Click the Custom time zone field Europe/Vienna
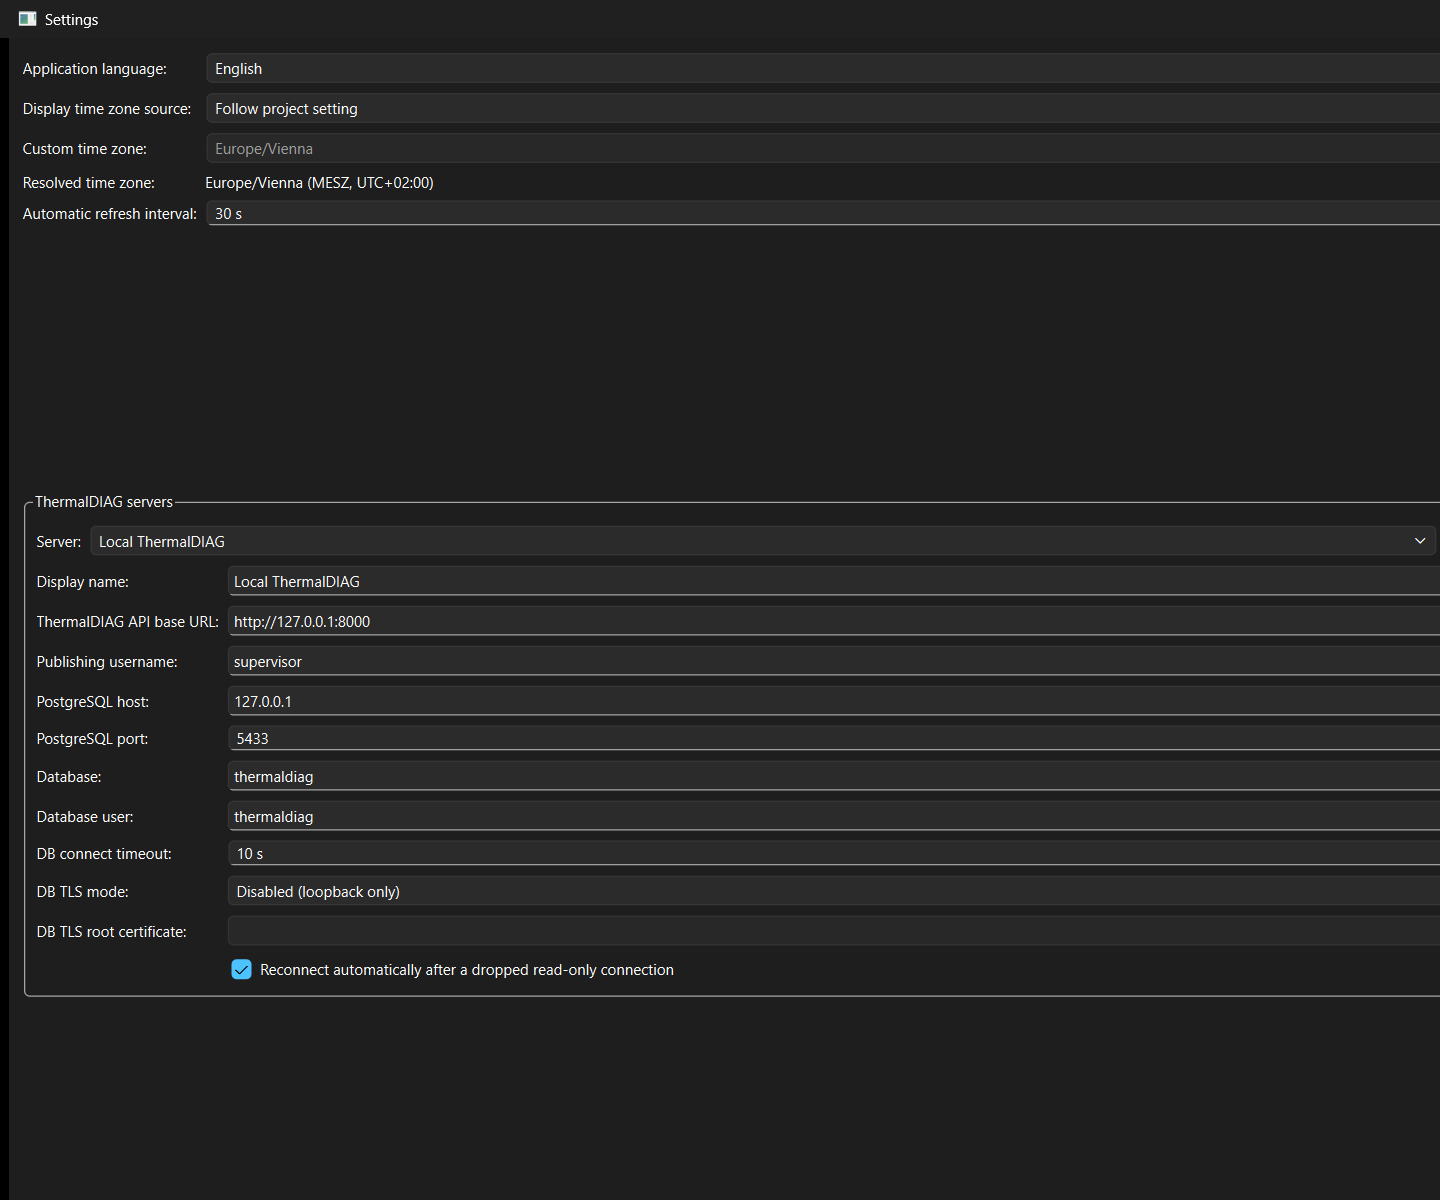 coord(823,148)
